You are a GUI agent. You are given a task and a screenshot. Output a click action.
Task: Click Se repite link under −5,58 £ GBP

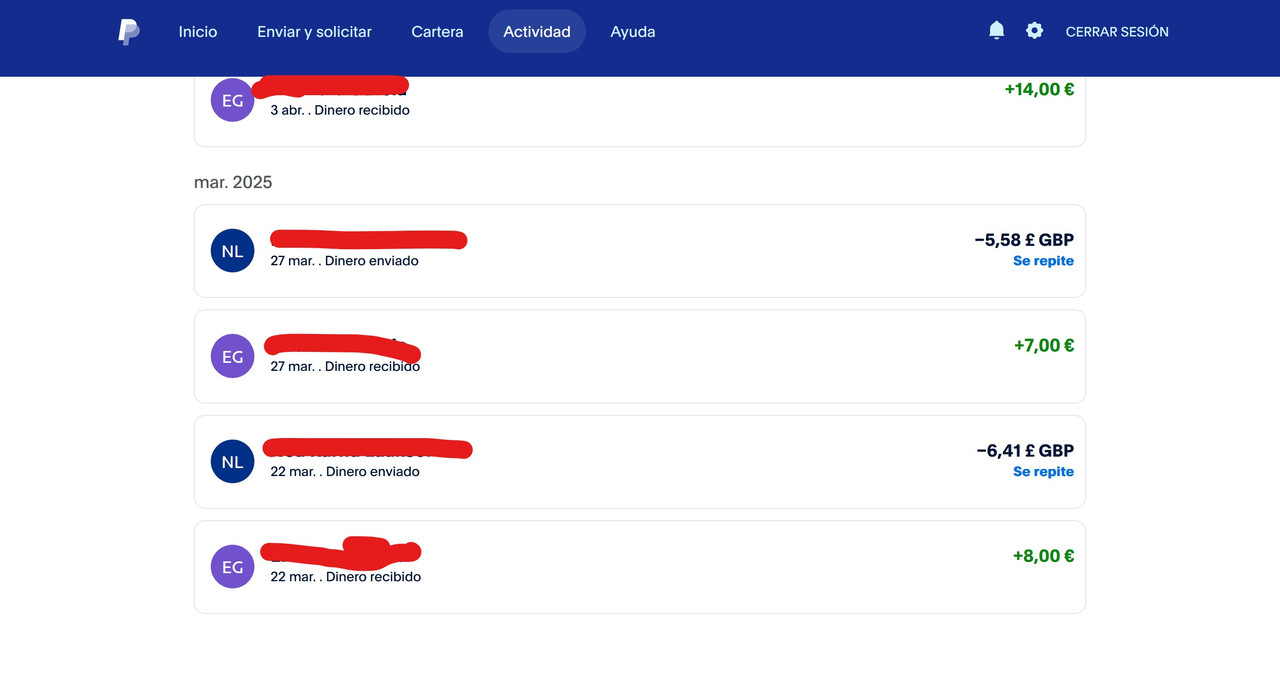[x=1043, y=261]
